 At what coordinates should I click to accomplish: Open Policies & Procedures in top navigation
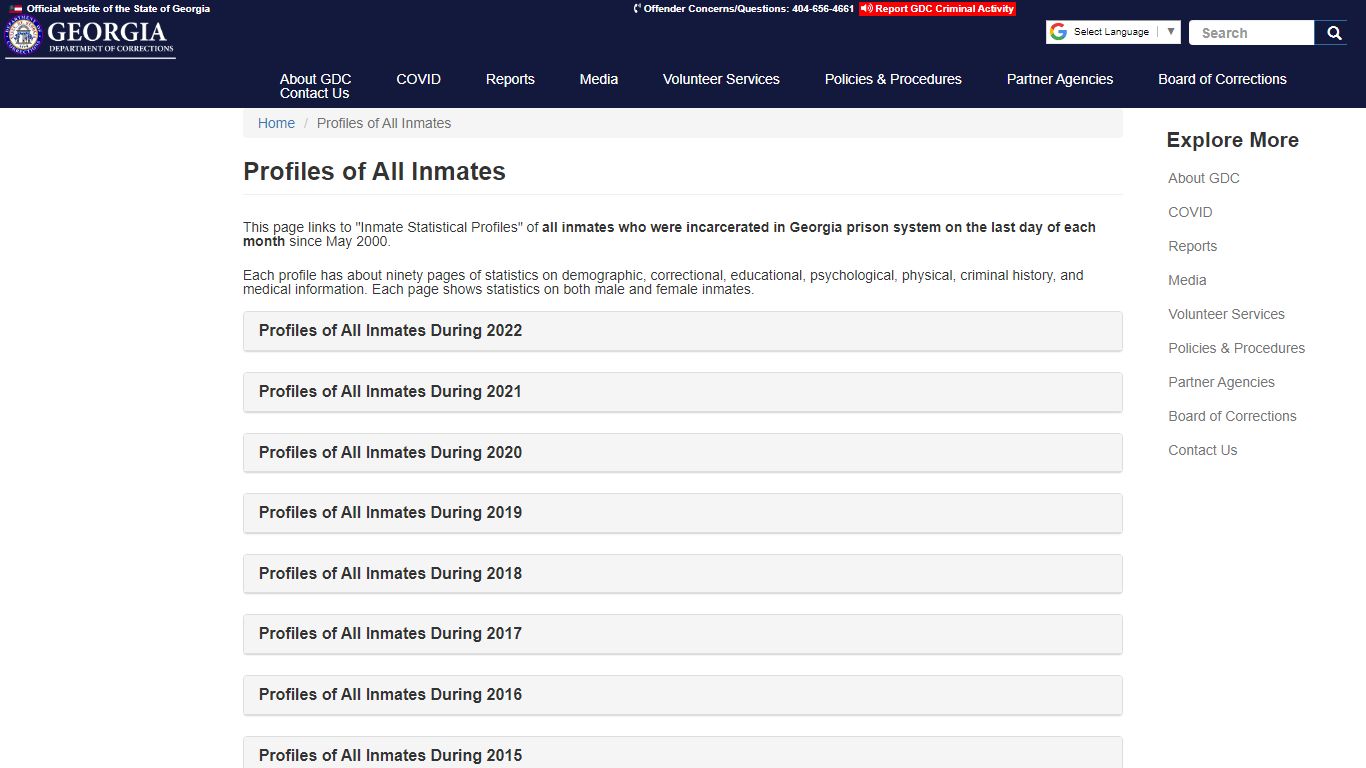[x=893, y=79]
